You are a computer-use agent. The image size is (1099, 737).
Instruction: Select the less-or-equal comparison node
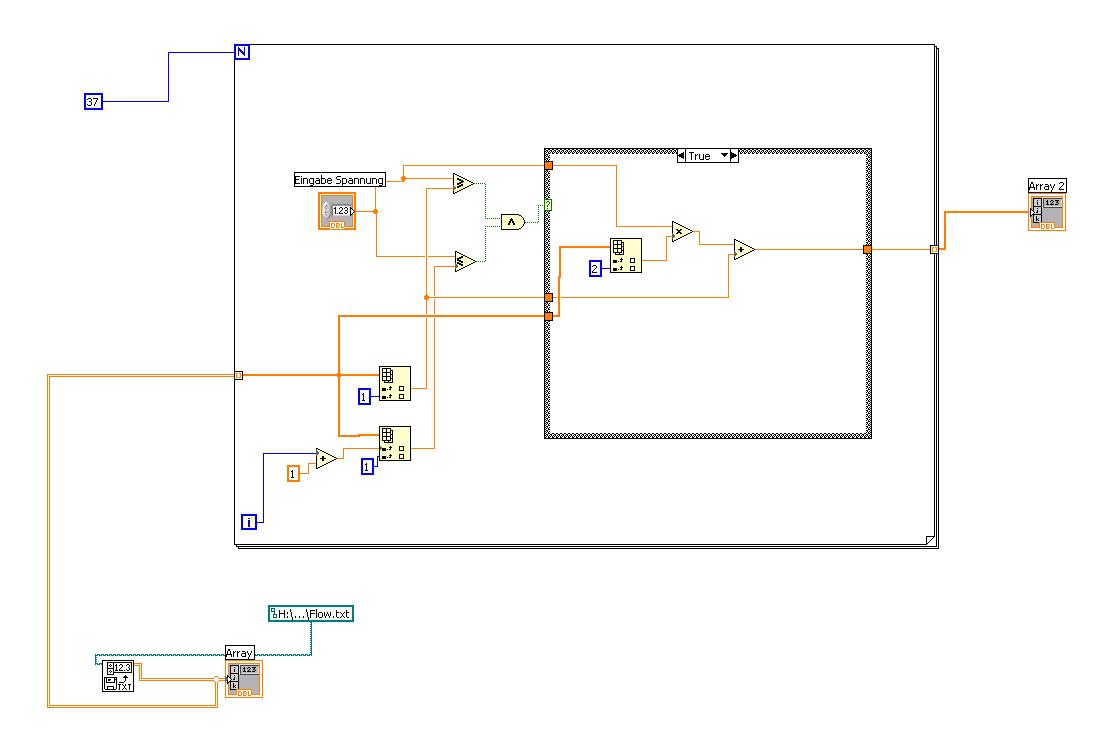click(x=465, y=261)
